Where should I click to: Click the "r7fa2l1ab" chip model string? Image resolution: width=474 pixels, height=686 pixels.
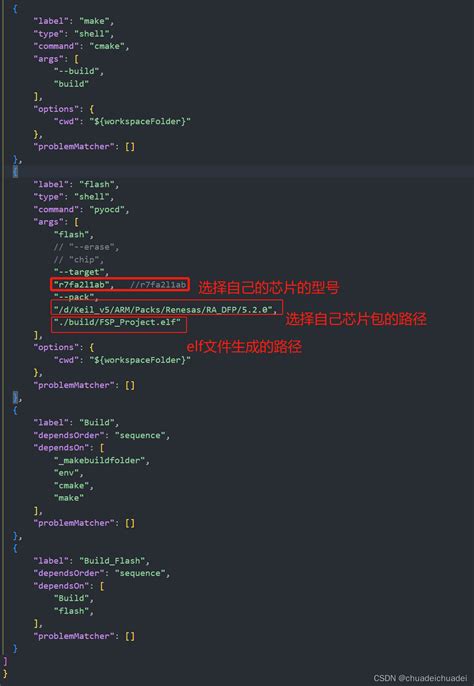pyautogui.click(x=81, y=285)
